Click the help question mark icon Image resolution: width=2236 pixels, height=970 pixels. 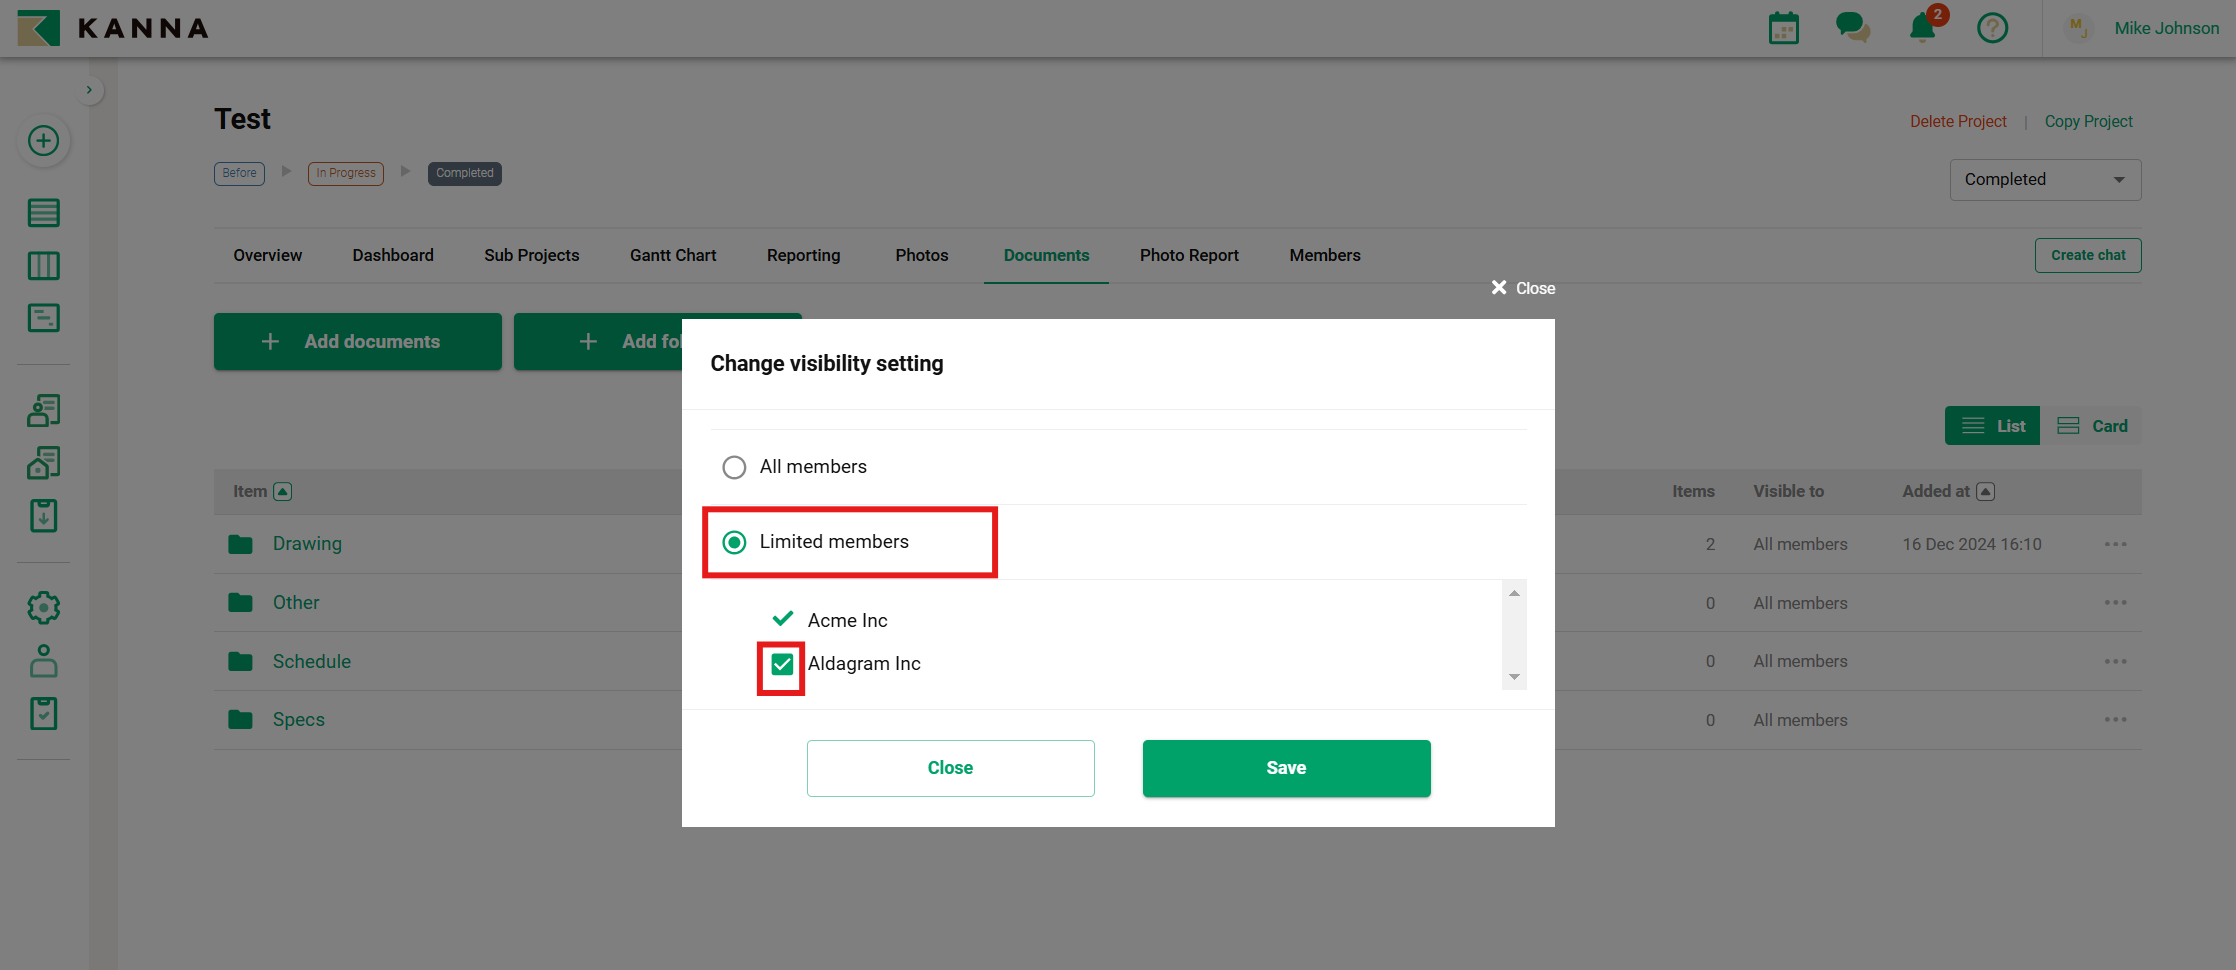[x=1992, y=28]
